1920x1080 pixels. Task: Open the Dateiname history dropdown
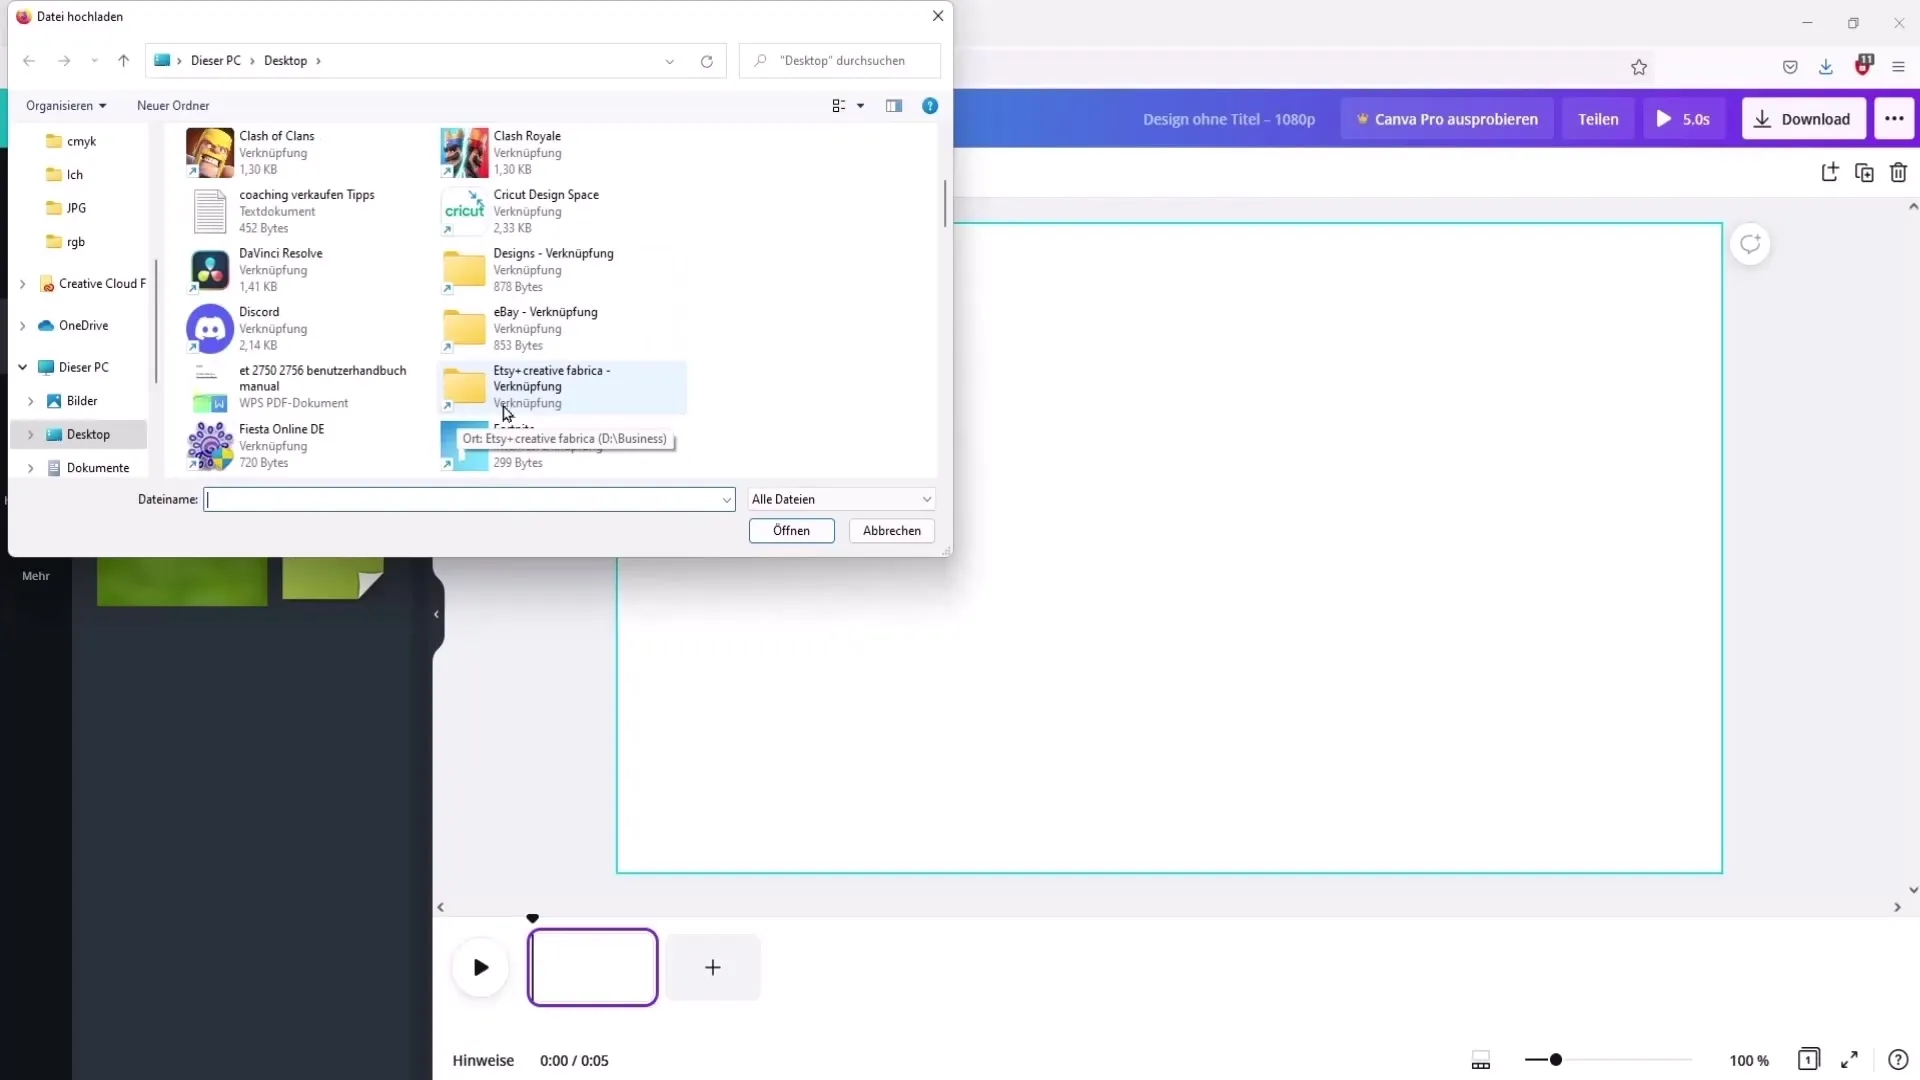(727, 500)
